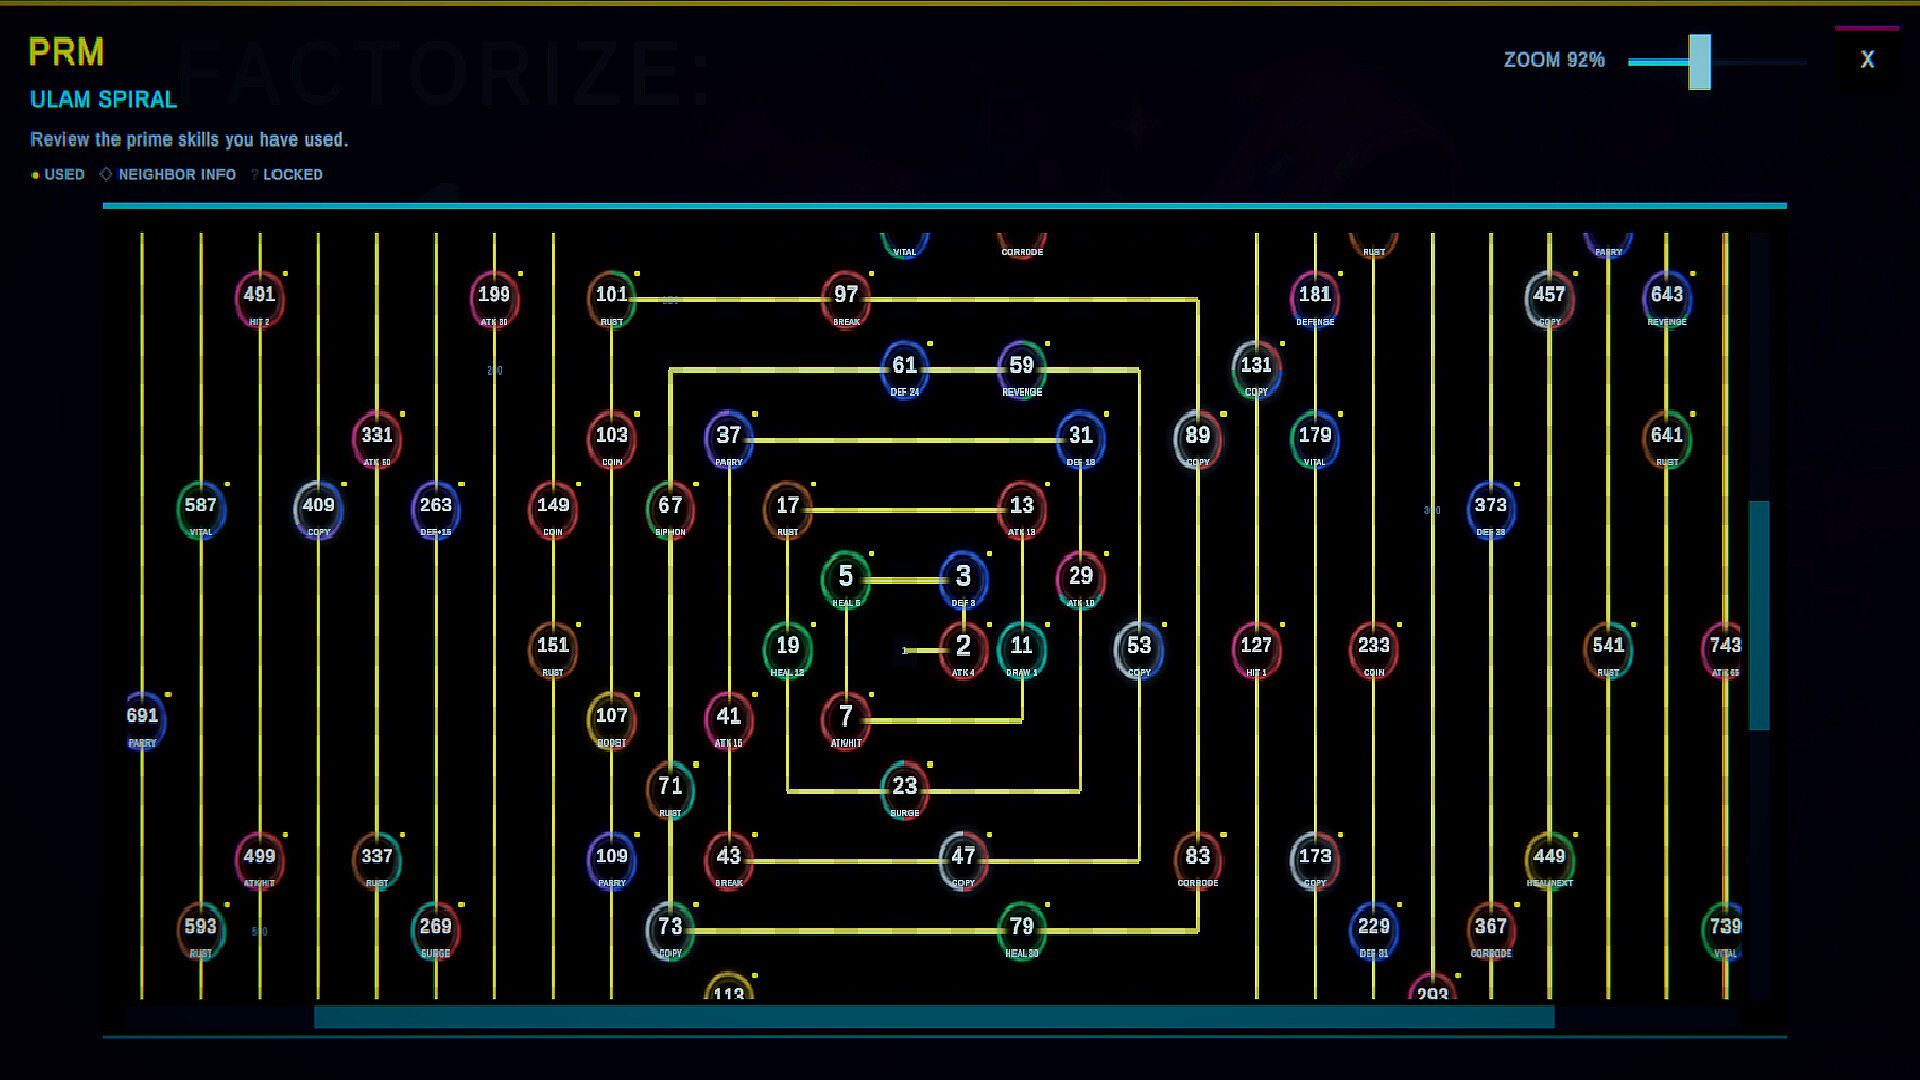The width and height of the screenshot is (1920, 1080).
Task: Open the prime 59 REVENGE node
Action: [x=1021, y=368]
